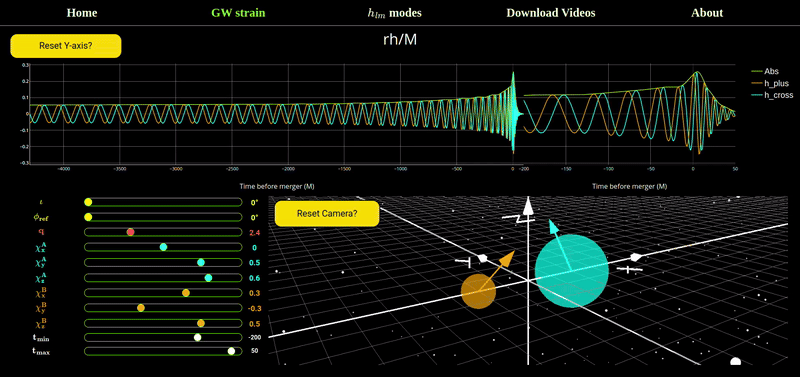The width and height of the screenshot is (800, 377).
Task: Click the Reset Camera? button
Action: 327,213
